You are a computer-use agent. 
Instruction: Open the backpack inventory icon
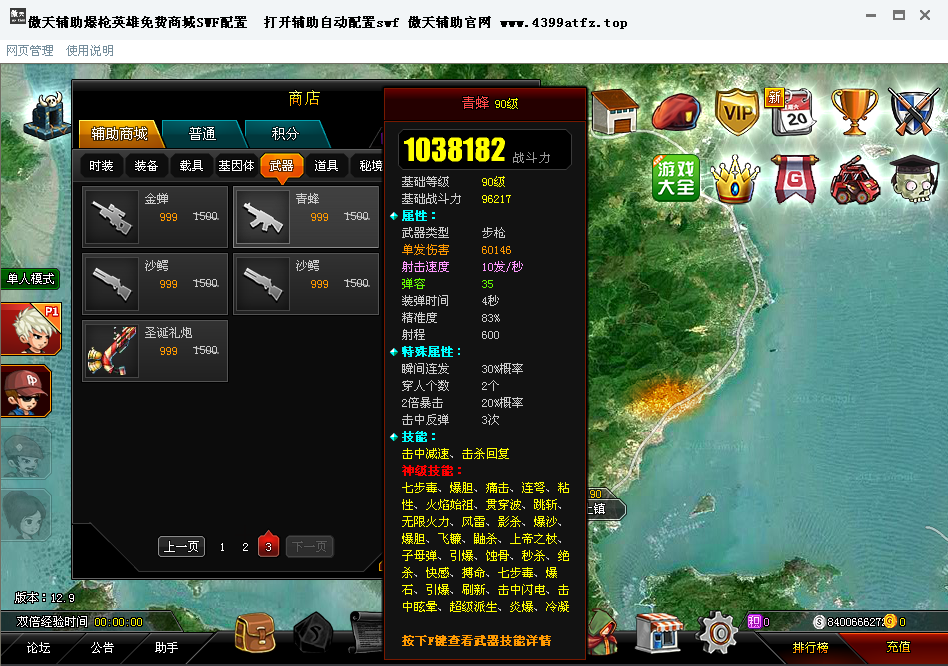click(x=255, y=633)
